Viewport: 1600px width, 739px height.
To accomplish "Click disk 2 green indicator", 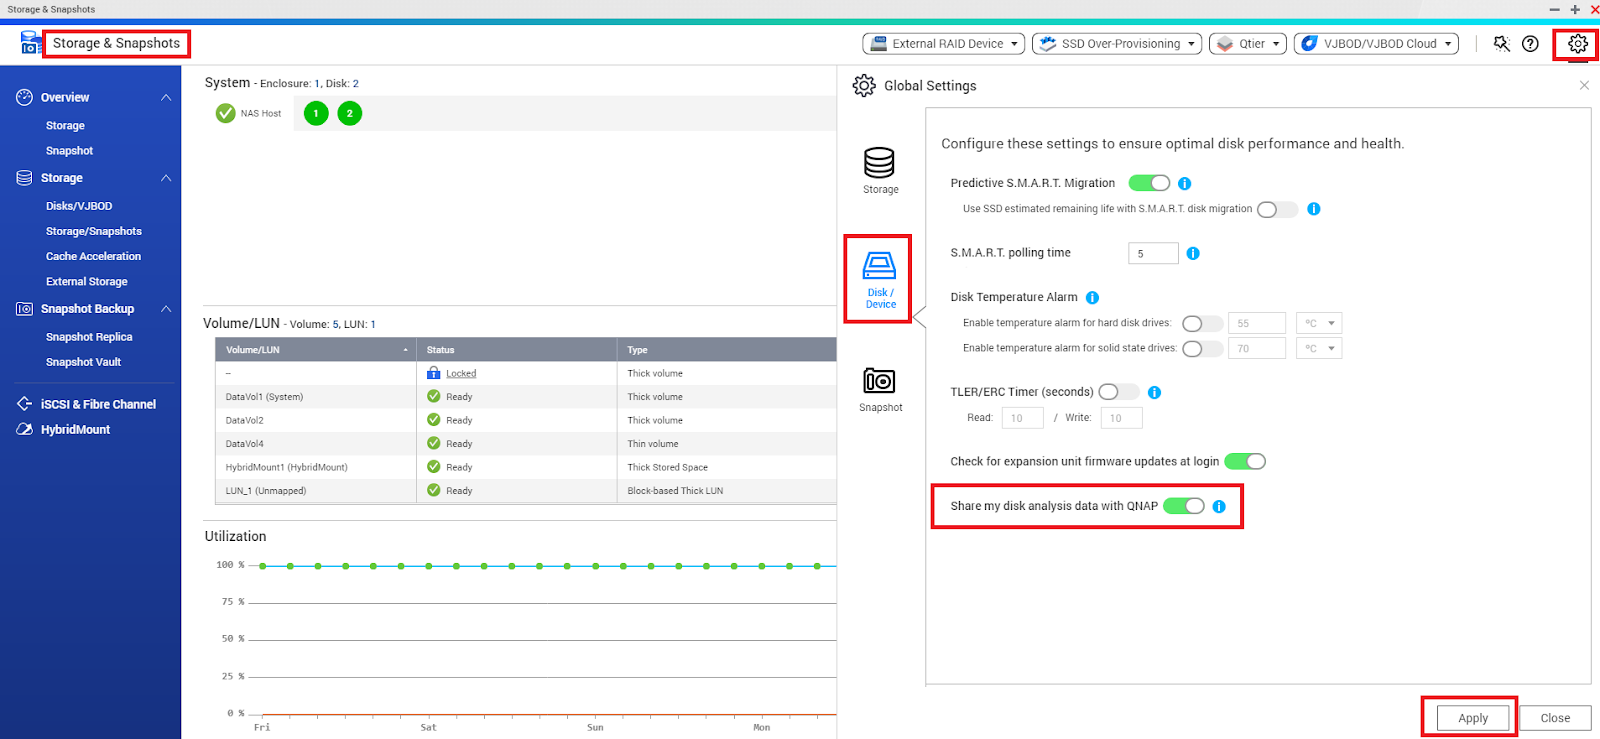I will click(349, 114).
